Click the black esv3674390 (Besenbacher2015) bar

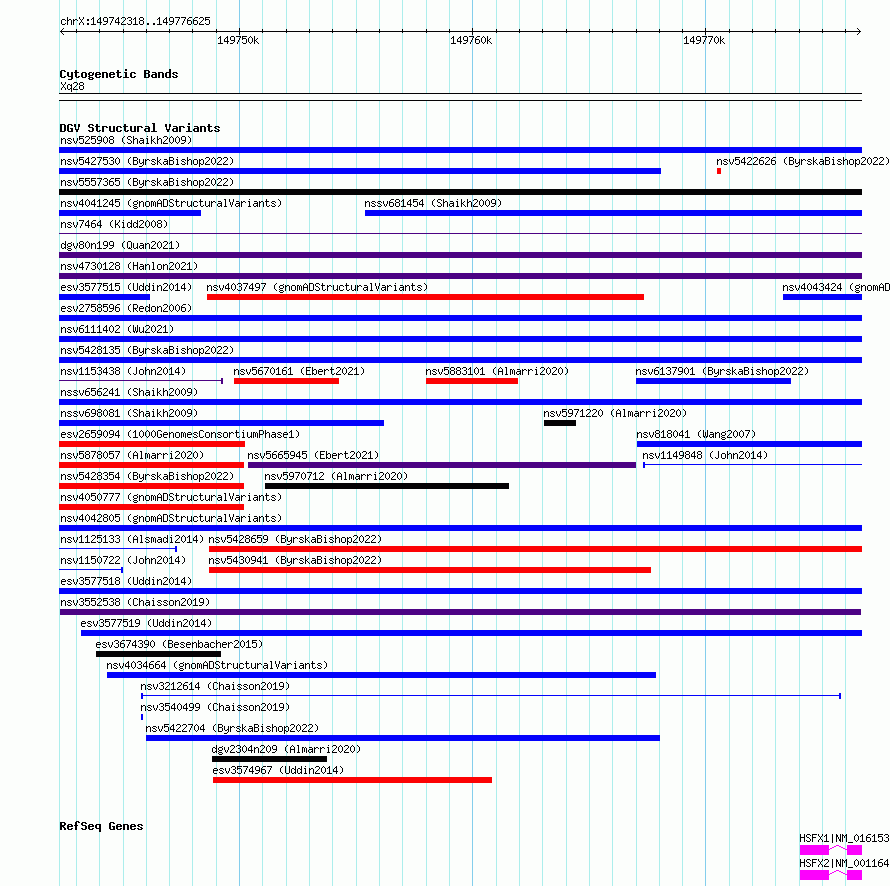tap(158, 654)
